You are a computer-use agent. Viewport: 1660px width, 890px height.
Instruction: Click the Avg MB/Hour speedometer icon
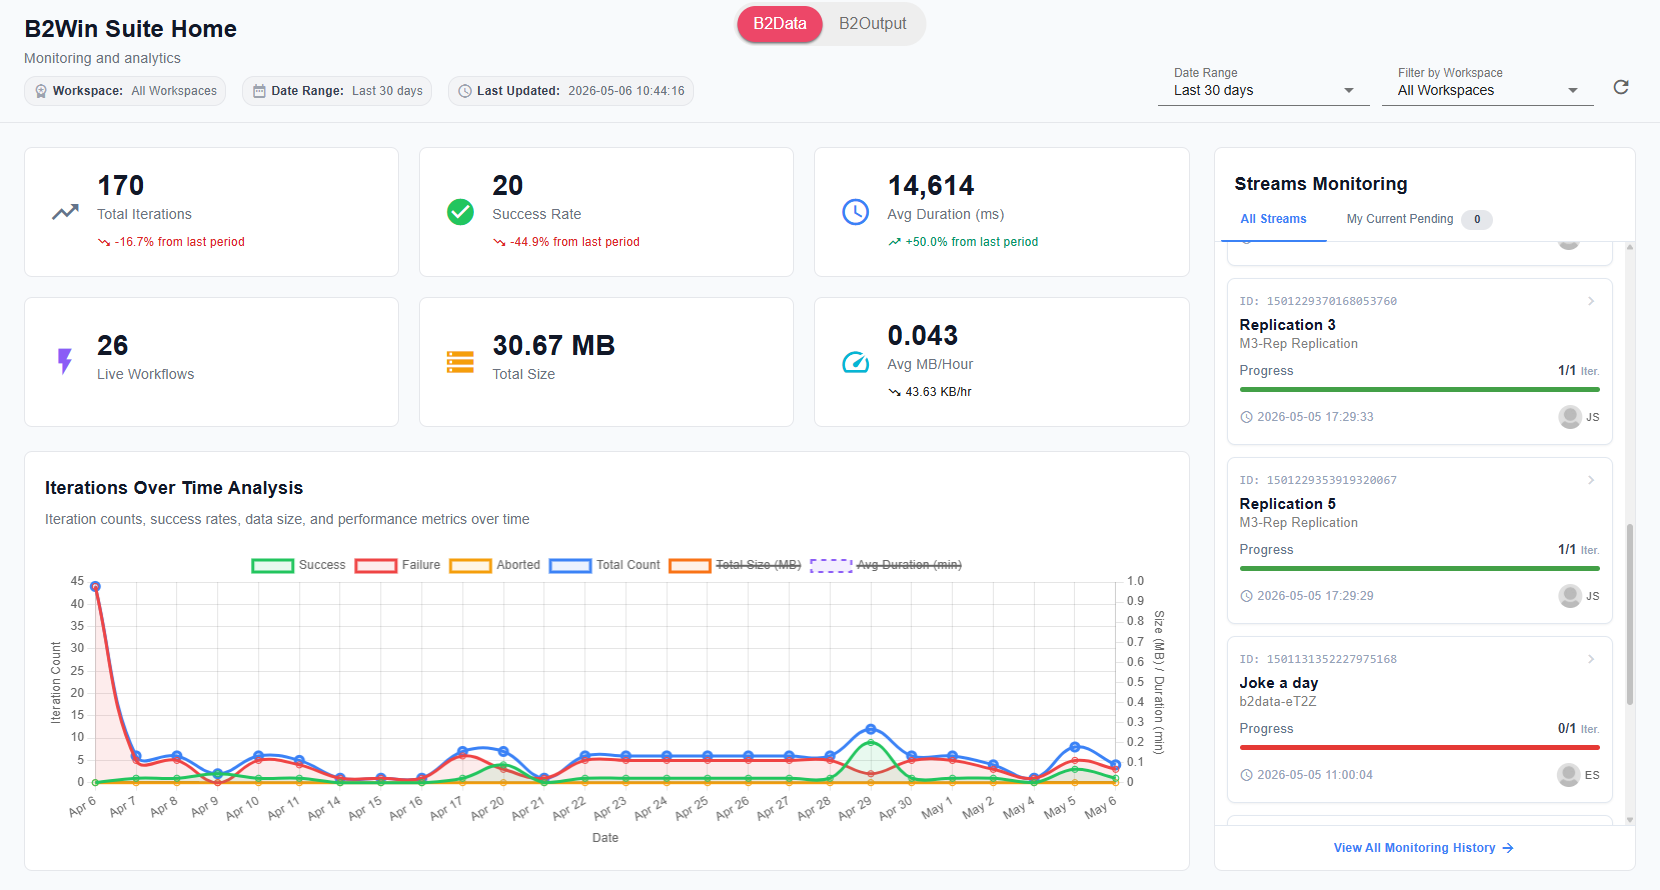coord(855,362)
